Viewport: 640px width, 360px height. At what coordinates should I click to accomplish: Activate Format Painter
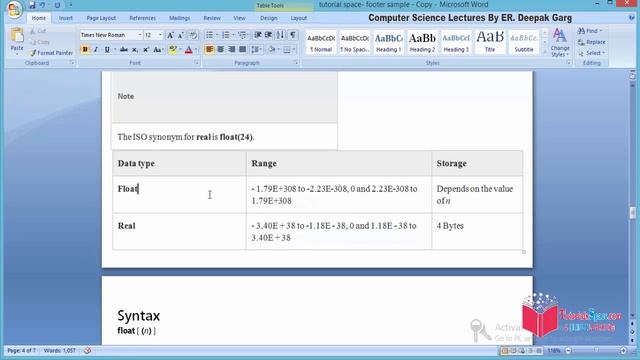[x=51, y=53]
